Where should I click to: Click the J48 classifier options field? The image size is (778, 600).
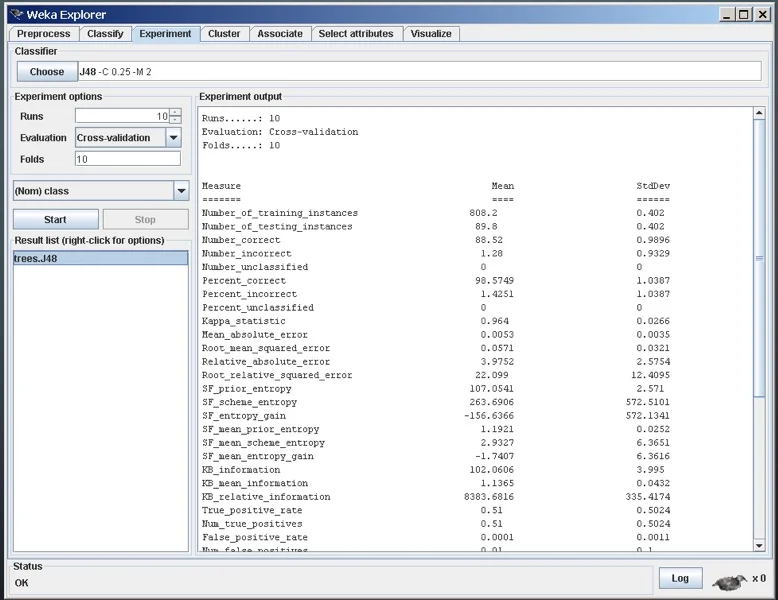pos(419,71)
